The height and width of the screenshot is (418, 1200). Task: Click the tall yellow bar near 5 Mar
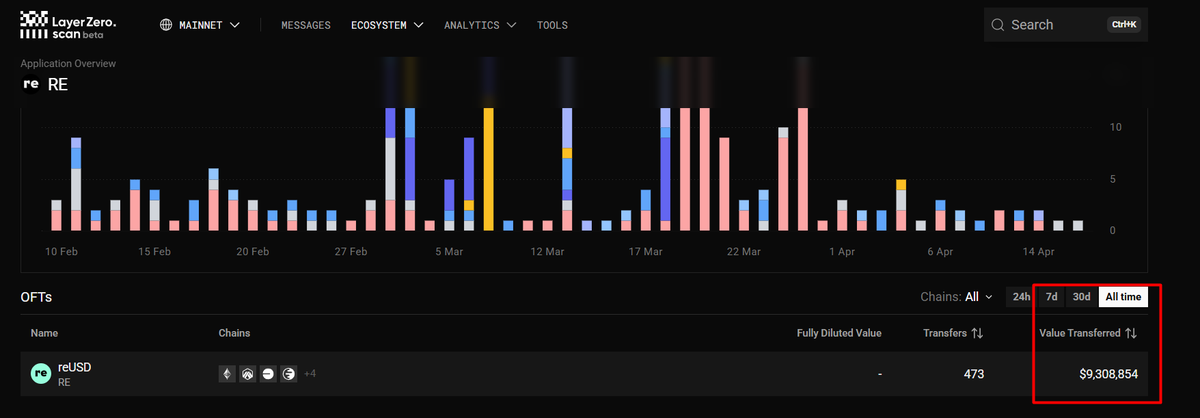tap(488, 169)
